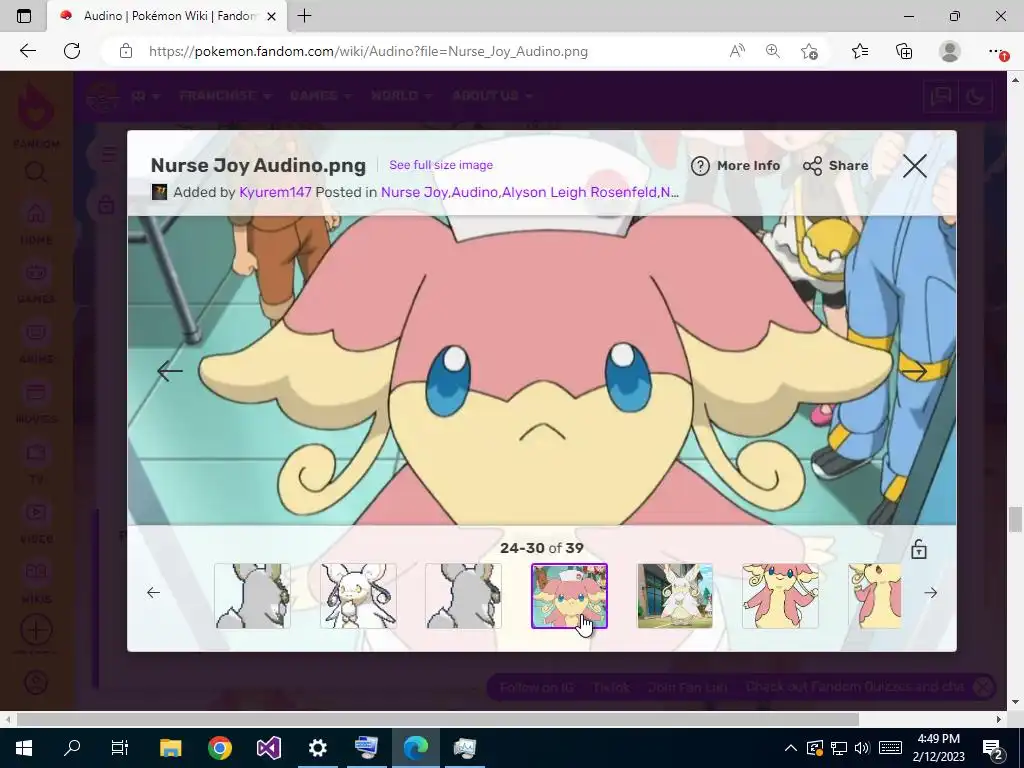Open Visual Studio from taskbar
Image resolution: width=1024 pixels, height=768 pixels.
[x=268, y=747]
